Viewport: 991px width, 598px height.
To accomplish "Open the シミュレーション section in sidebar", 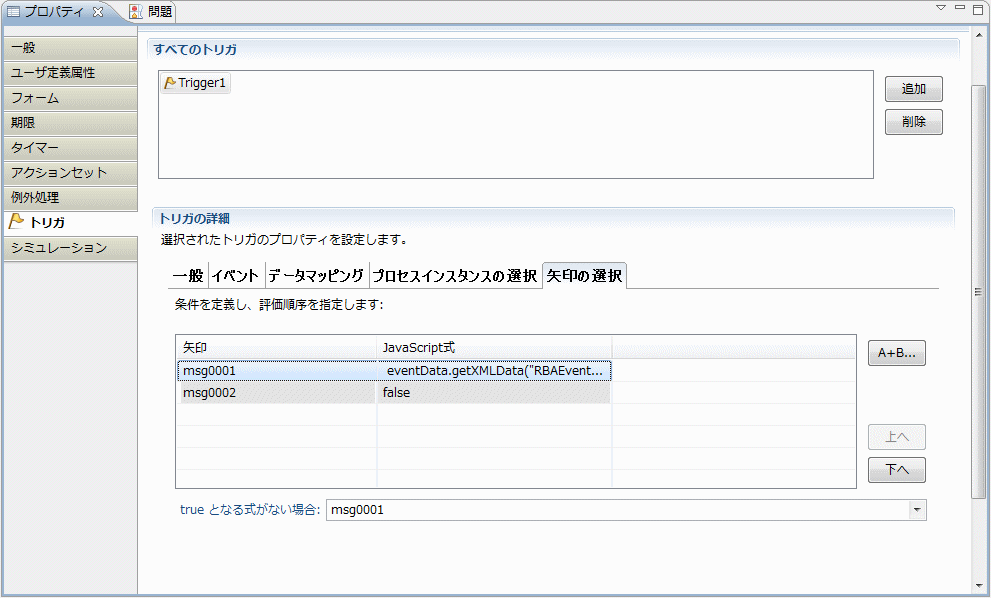I will click(69, 248).
